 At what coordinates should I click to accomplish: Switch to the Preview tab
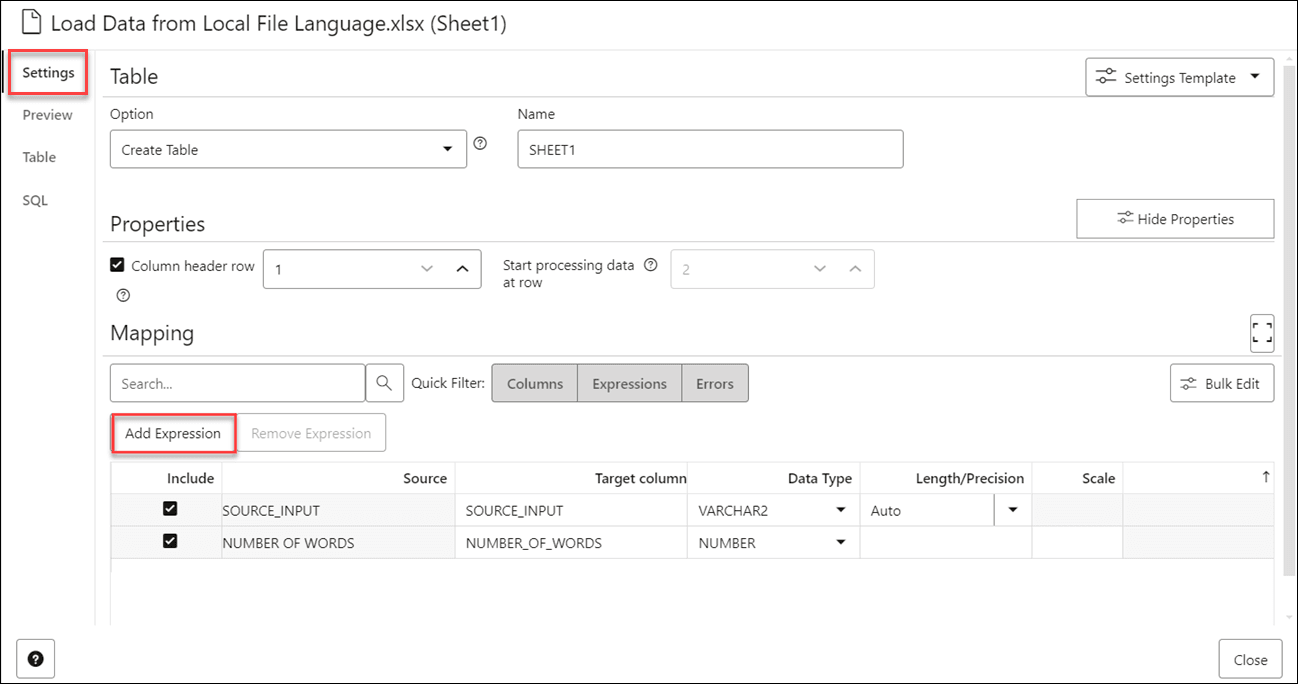tap(46, 114)
